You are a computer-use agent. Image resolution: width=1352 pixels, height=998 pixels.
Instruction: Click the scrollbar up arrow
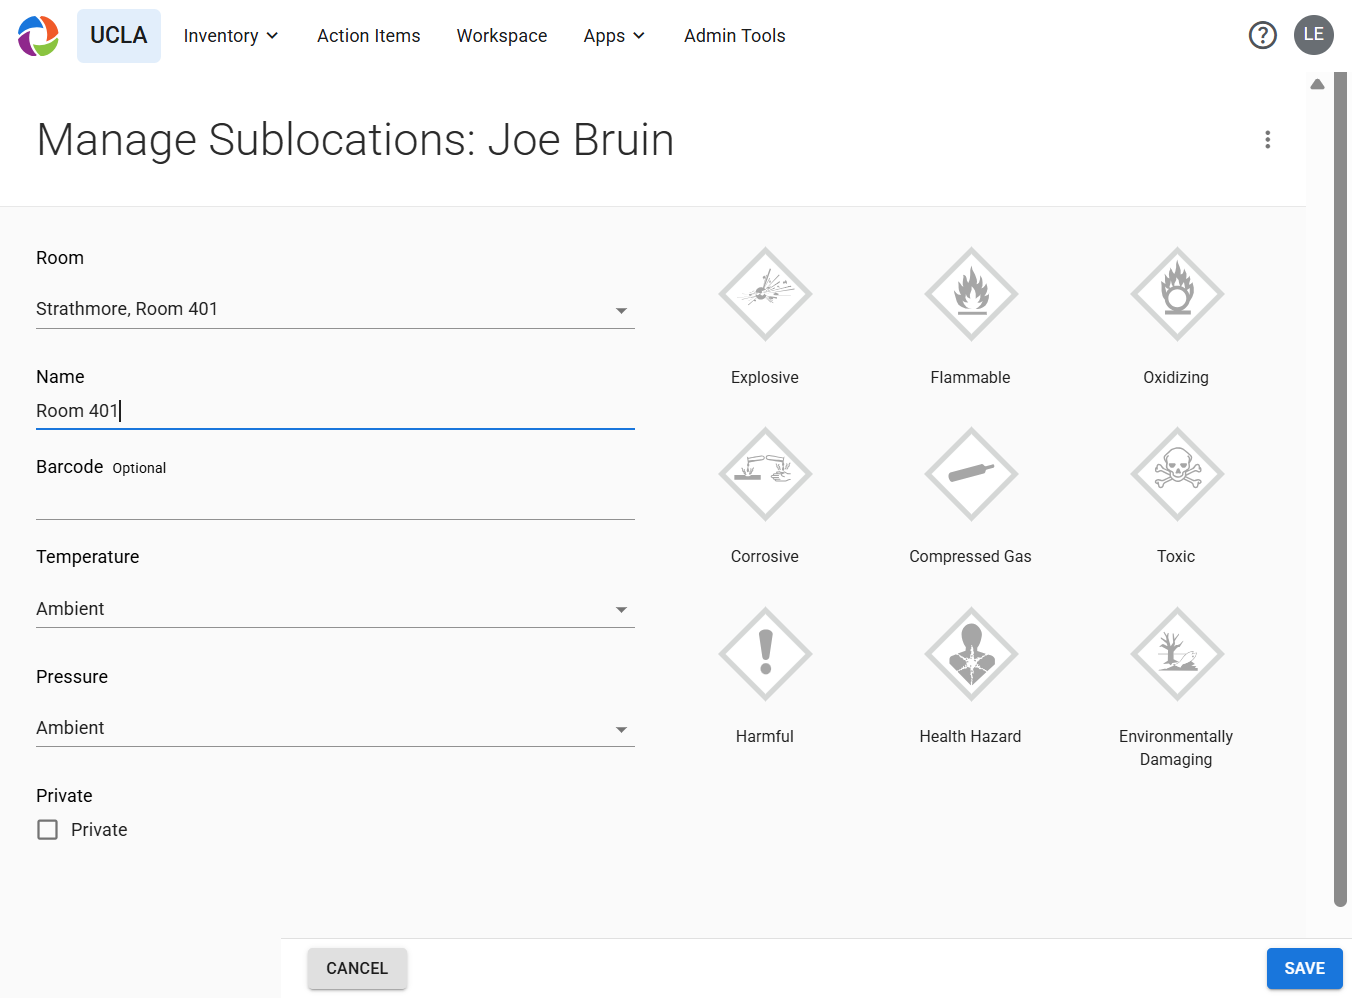click(1317, 84)
